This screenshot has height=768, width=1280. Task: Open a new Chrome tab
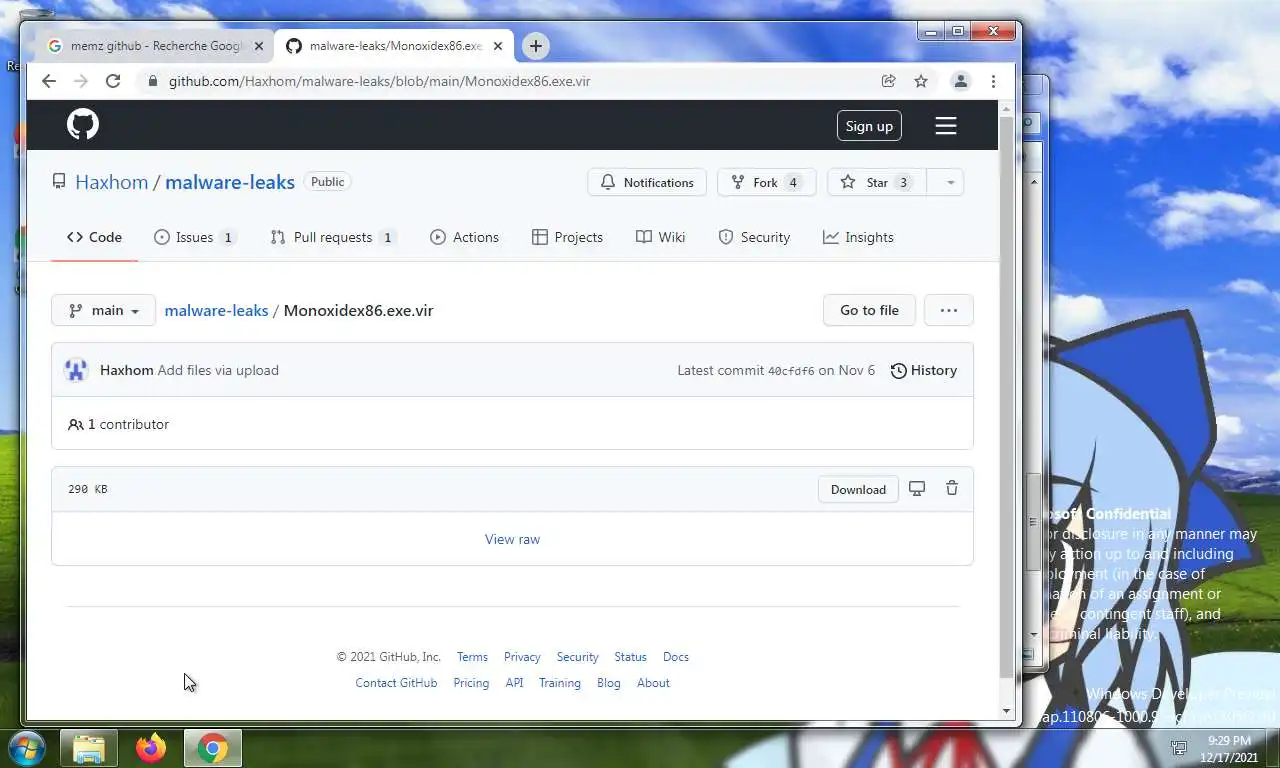coord(536,46)
